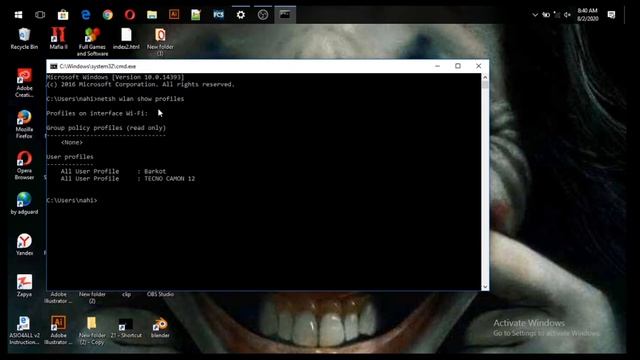Switch to OBS Studio in the taskbar

pyautogui.click(x=263, y=15)
